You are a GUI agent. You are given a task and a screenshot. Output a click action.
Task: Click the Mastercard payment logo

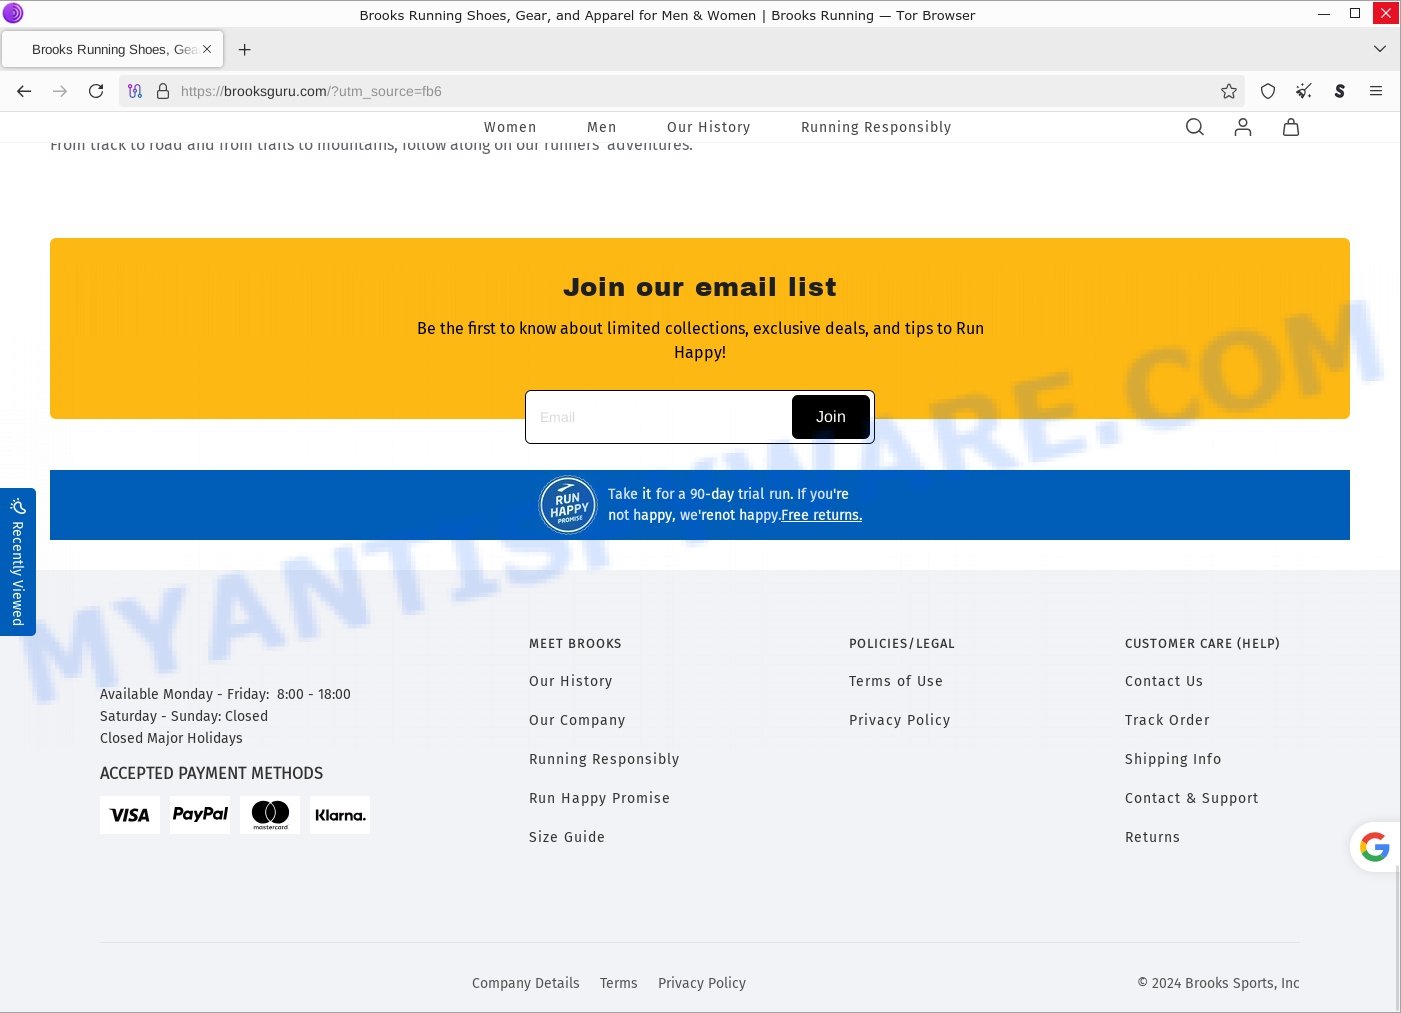tap(270, 815)
